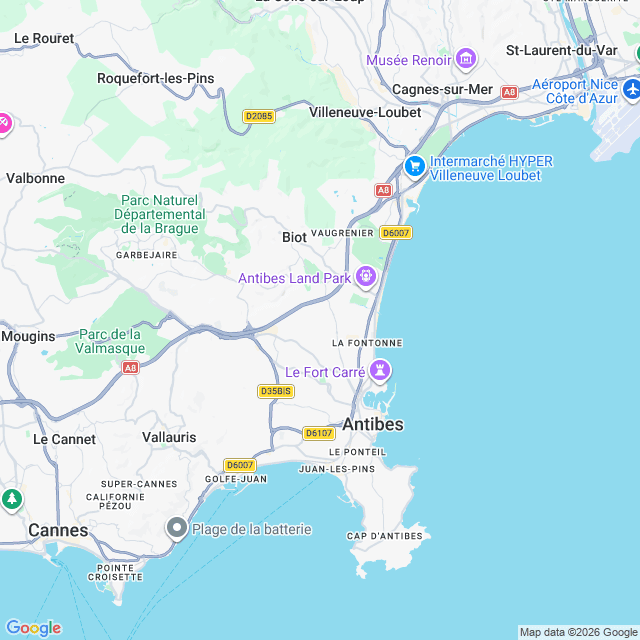Click the Antibes city label
The width and height of the screenshot is (640, 640).
373,424
